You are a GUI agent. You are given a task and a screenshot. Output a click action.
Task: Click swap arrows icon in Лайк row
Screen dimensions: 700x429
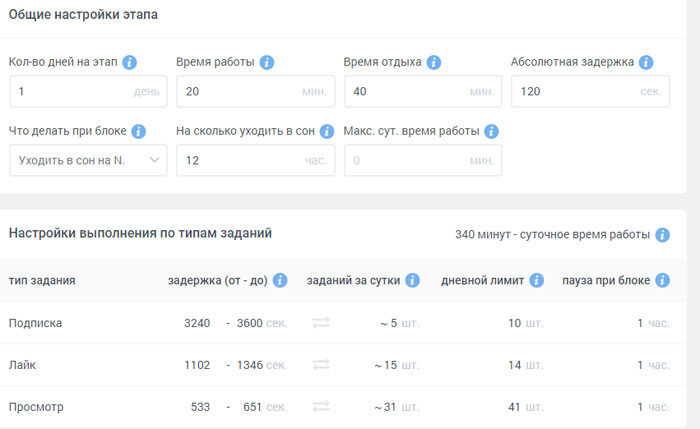(x=321, y=364)
